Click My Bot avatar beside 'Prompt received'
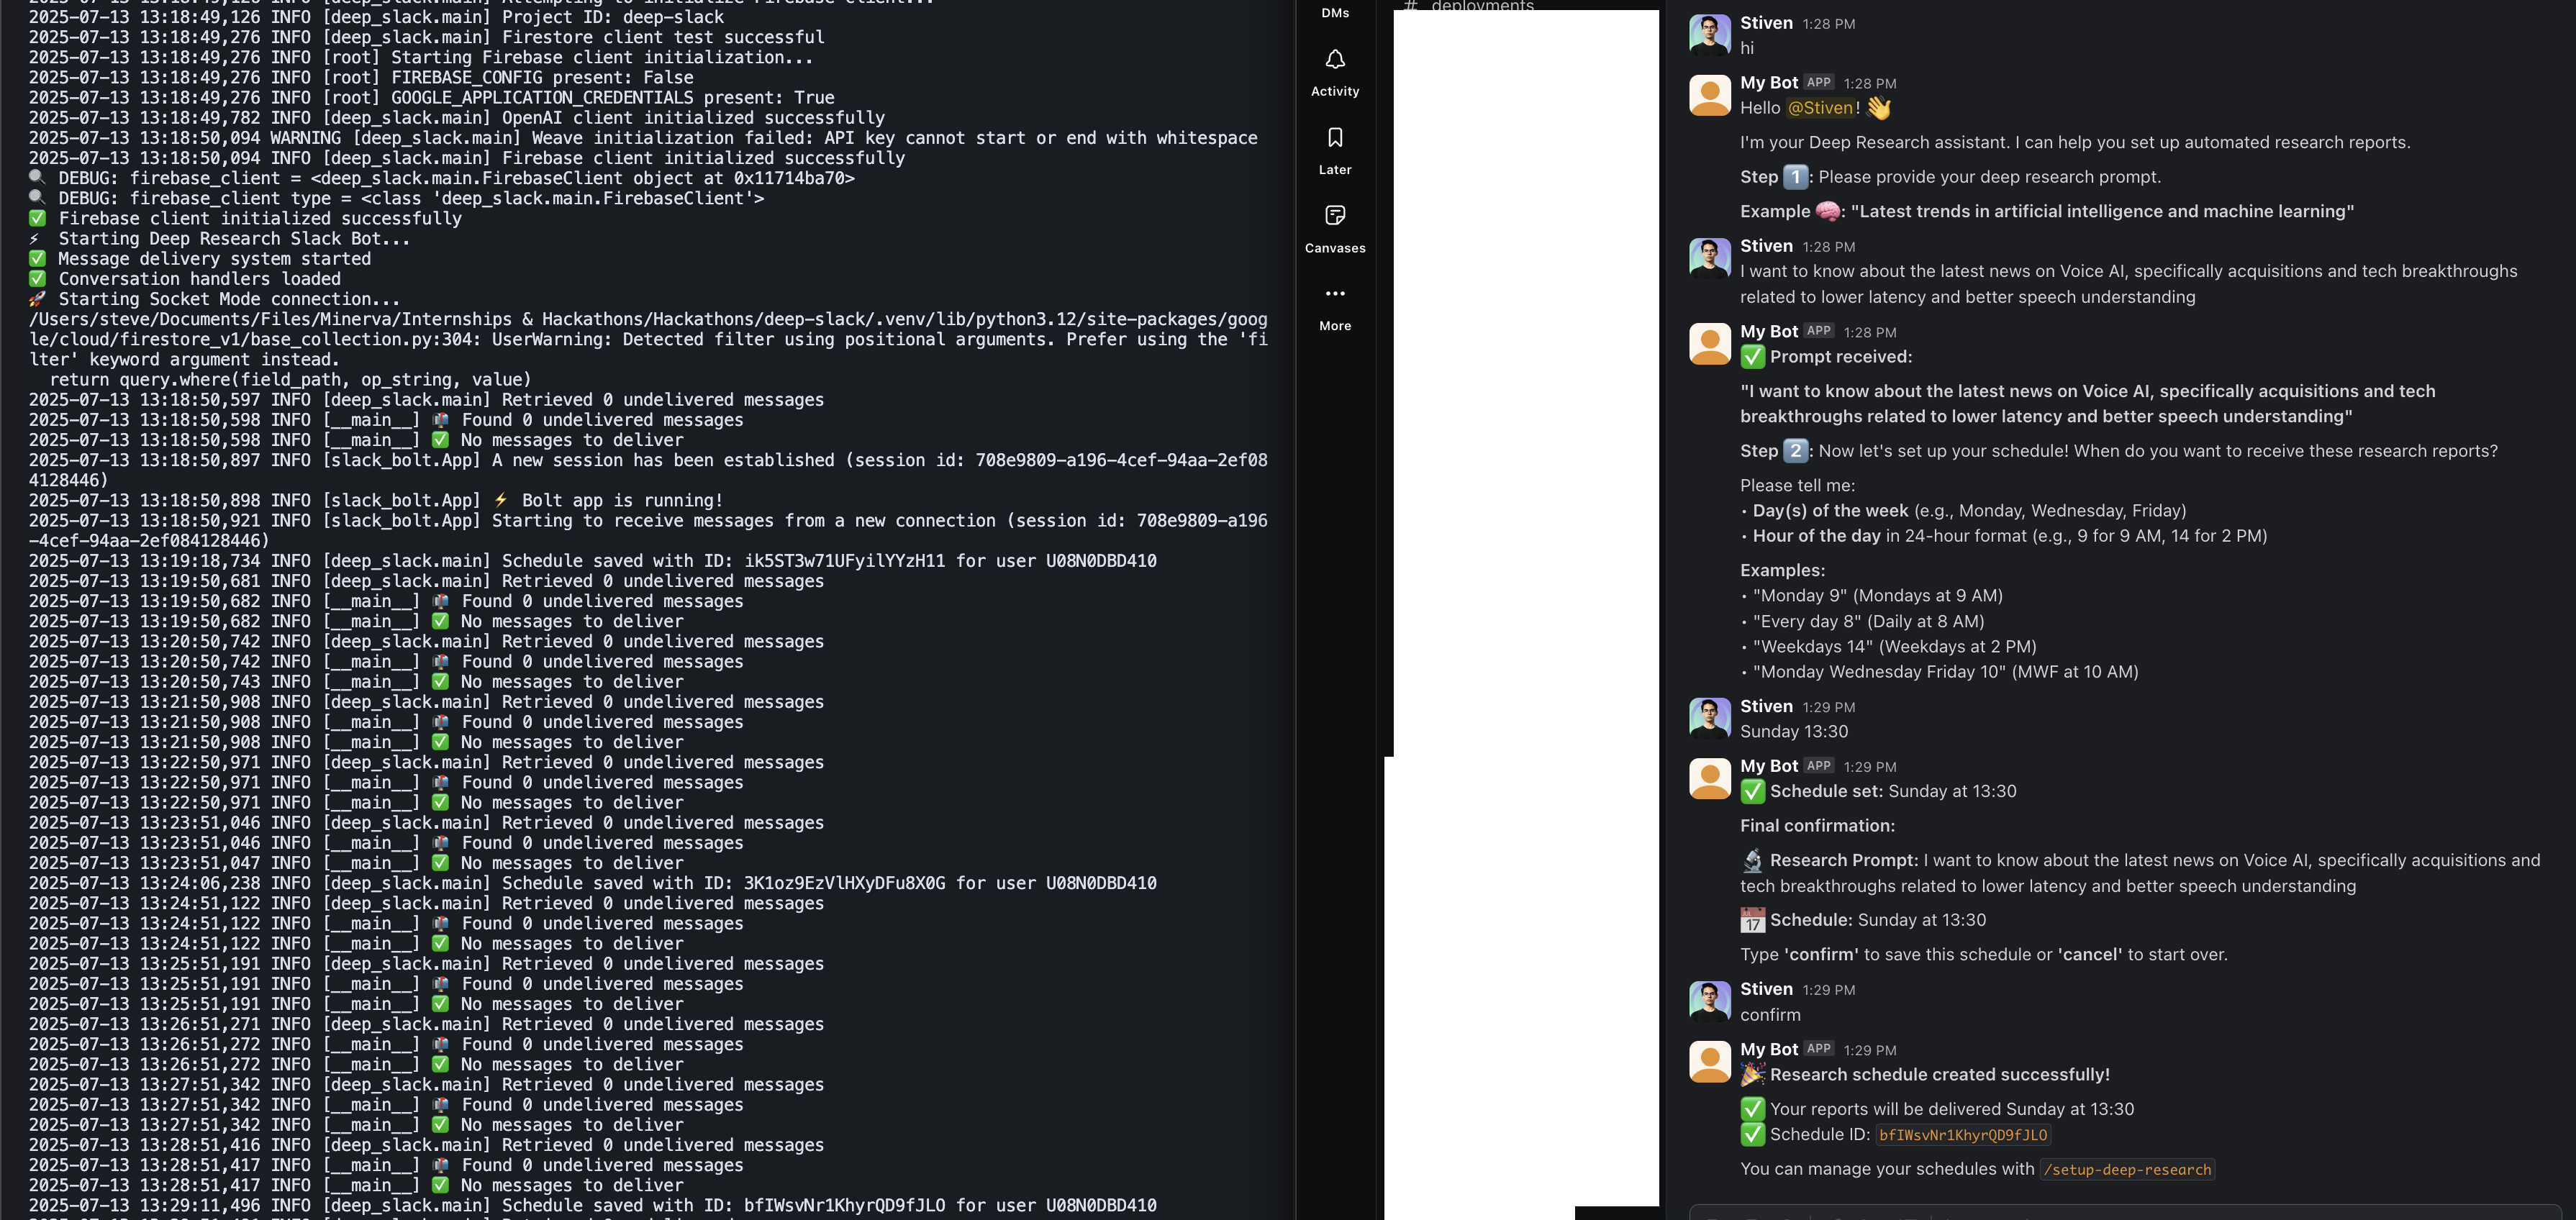The image size is (2576, 1220). (1709, 343)
